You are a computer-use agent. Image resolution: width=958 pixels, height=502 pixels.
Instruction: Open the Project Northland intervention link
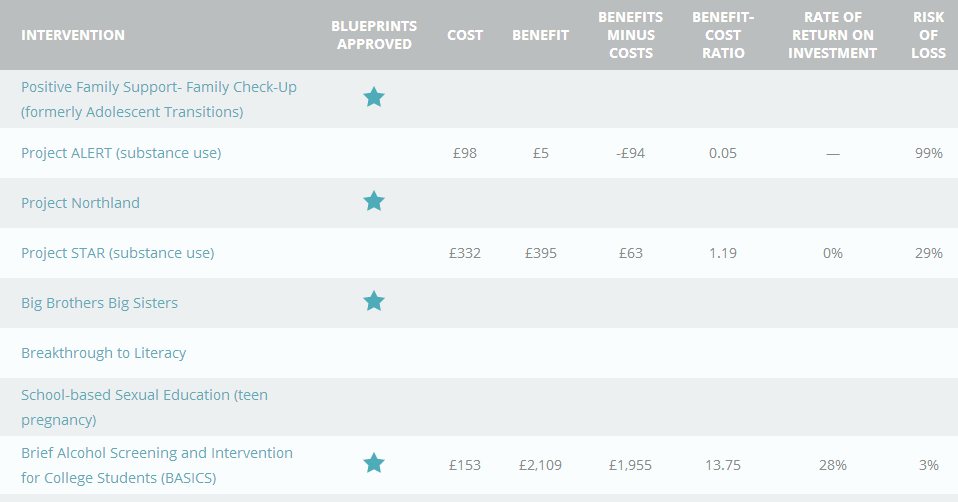point(80,203)
